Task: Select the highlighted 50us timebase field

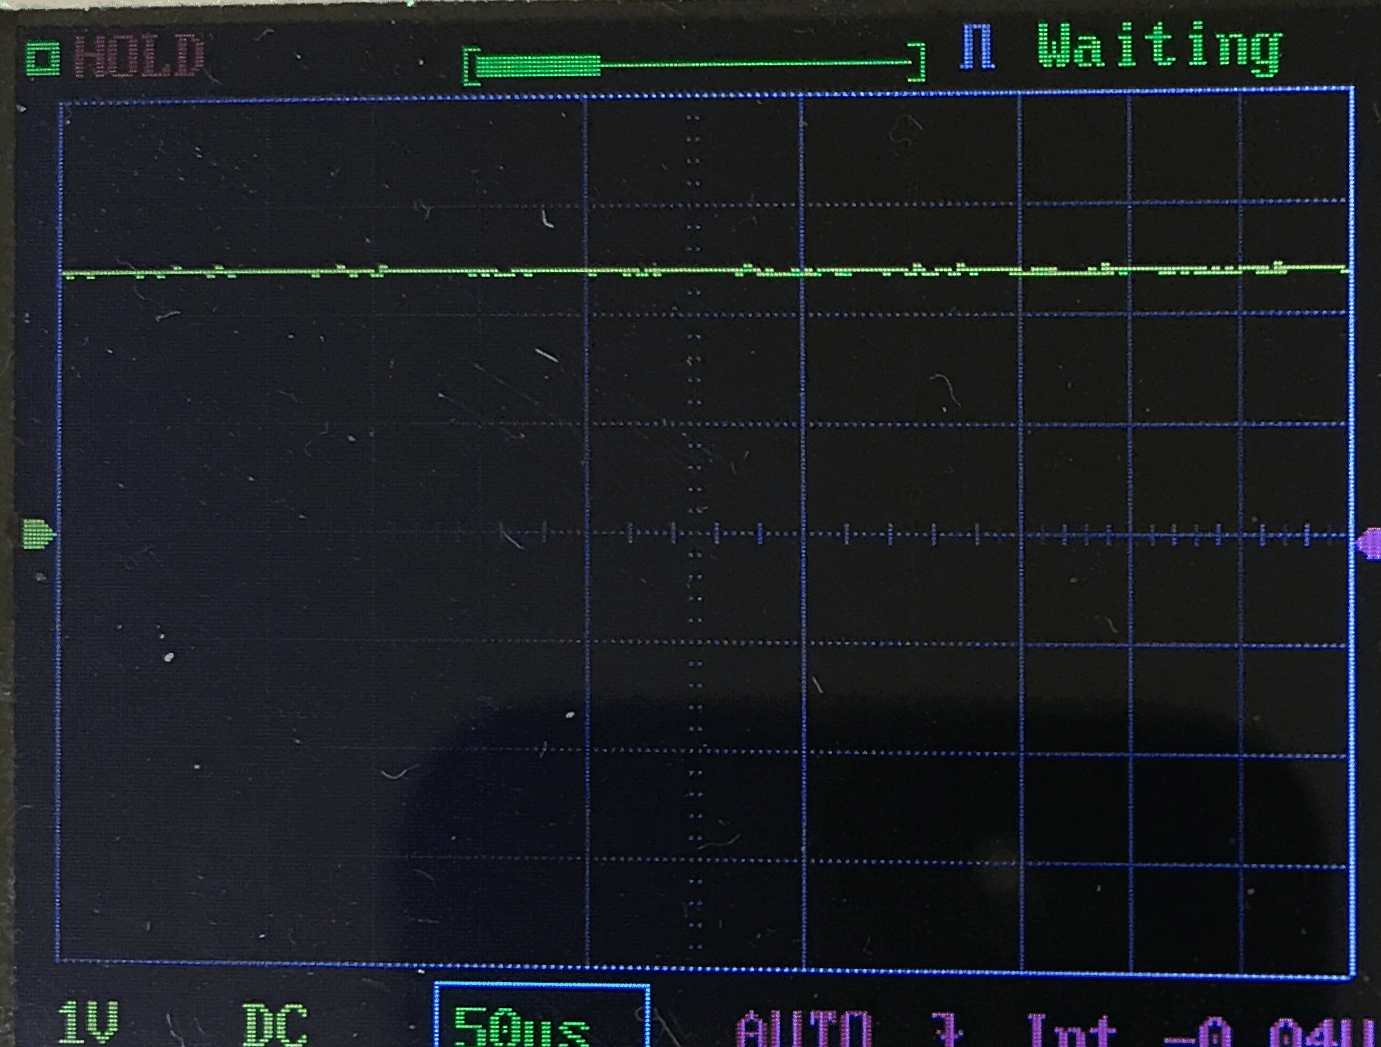Action: (x=541, y=1020)
